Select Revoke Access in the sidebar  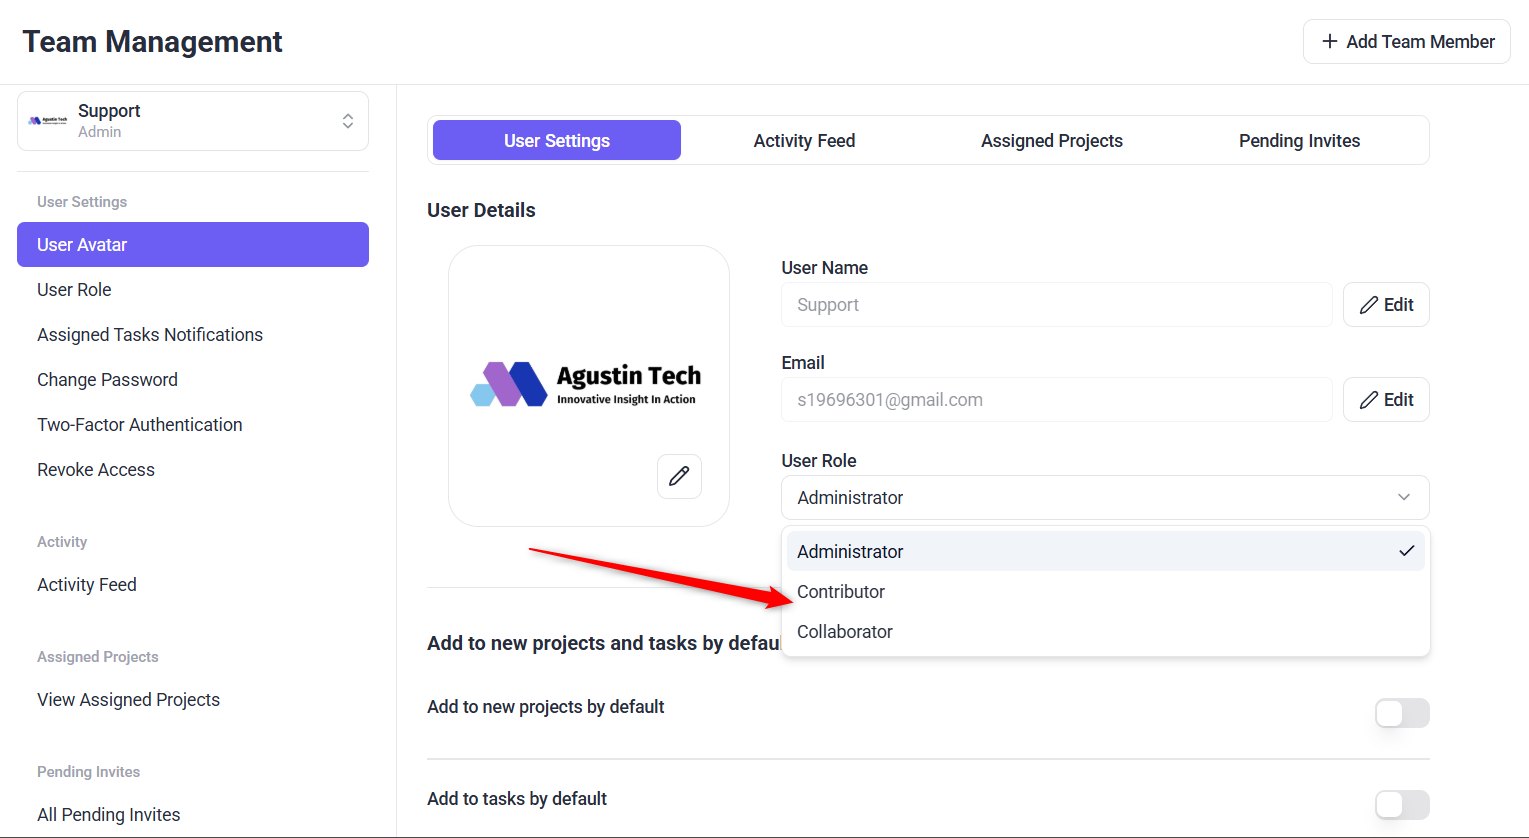coord(96,470)
